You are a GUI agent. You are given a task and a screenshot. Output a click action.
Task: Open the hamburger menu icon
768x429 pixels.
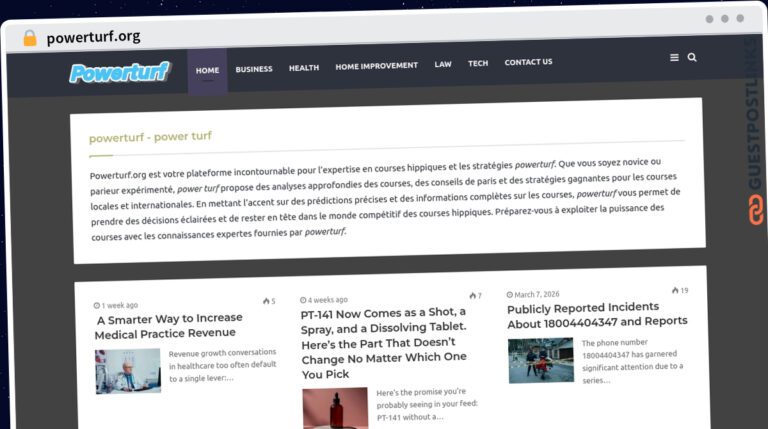(674, 58)
